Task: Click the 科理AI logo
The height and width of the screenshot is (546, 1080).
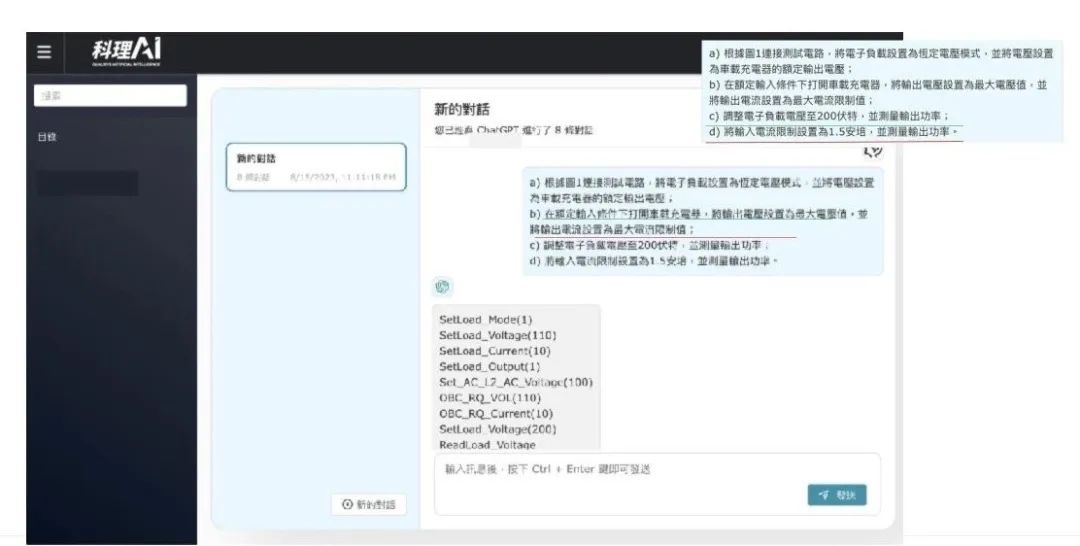Action: (125, 50)
